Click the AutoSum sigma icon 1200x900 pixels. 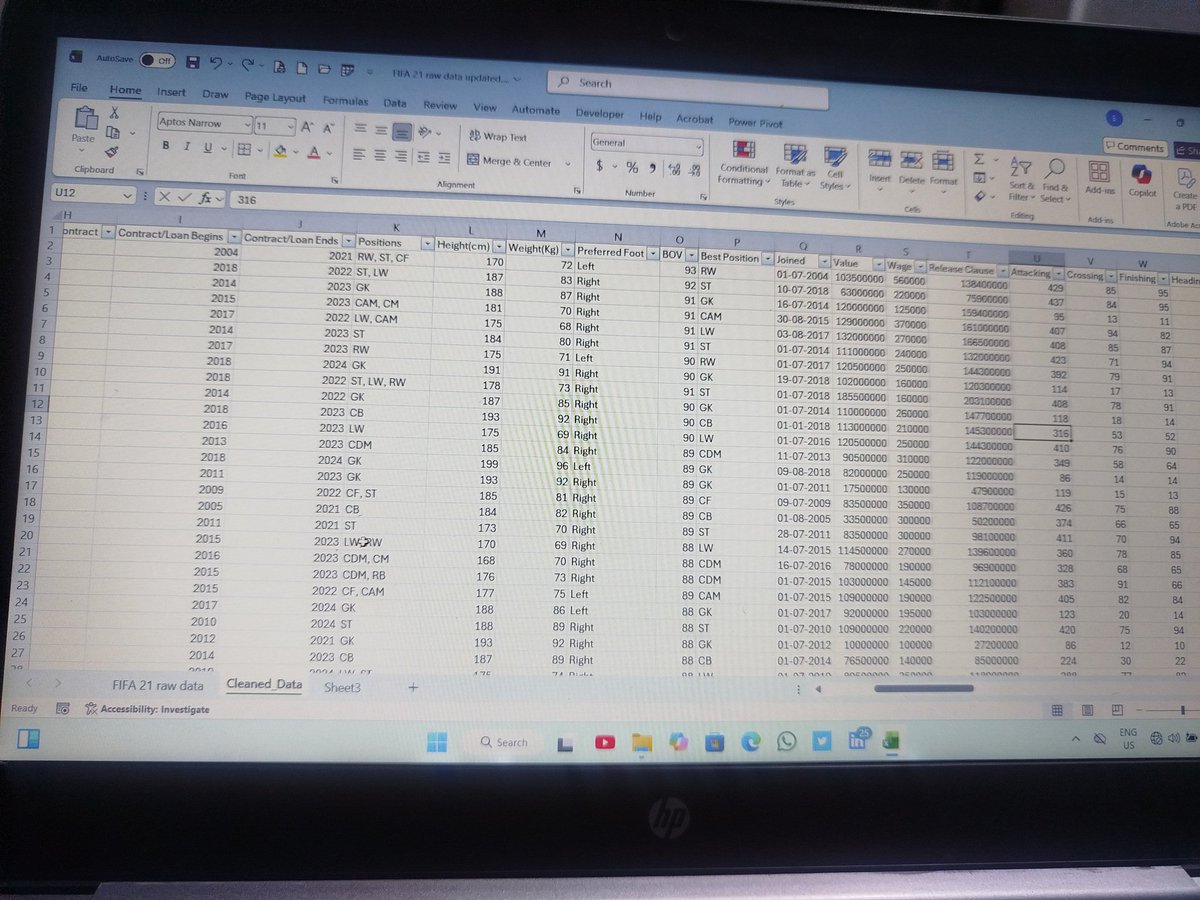point(980,159)
